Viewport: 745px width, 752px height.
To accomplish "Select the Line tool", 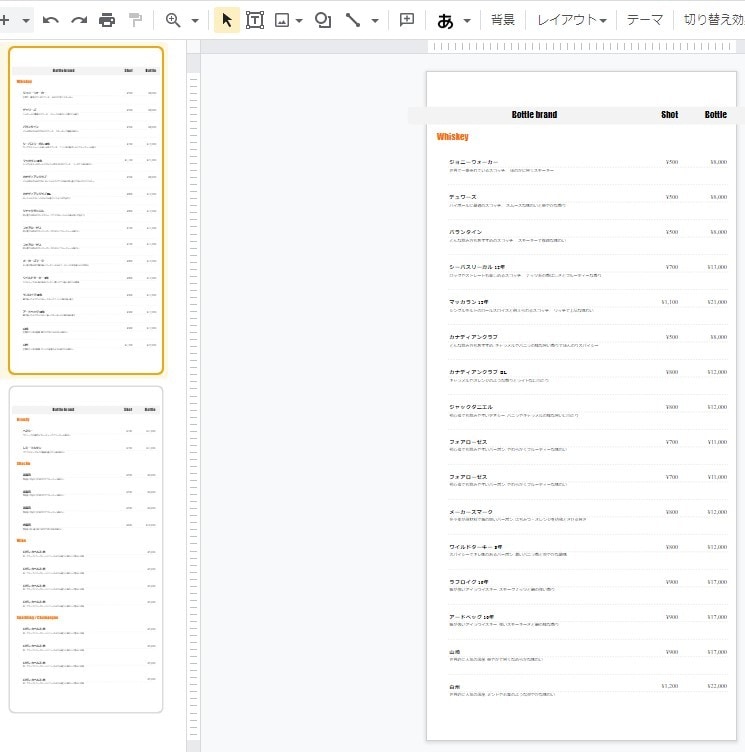I will 353,20.
